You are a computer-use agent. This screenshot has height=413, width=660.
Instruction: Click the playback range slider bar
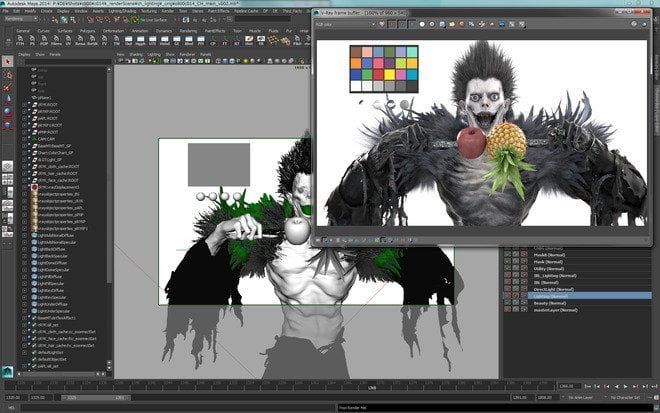point(96,397)
